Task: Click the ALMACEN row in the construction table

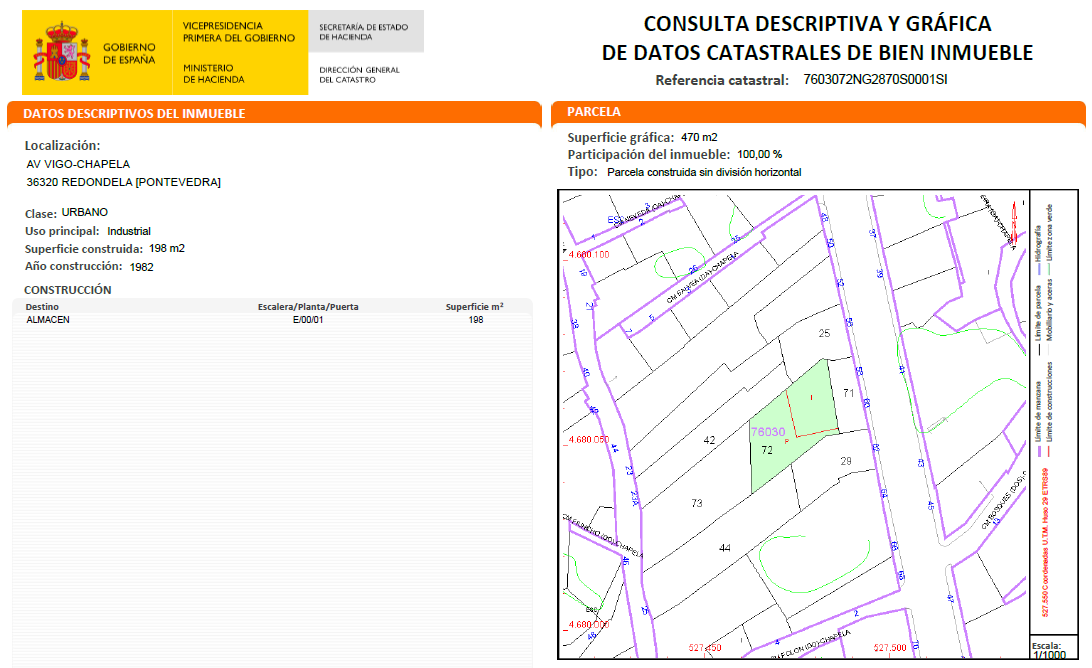Action: coord(48,320)
